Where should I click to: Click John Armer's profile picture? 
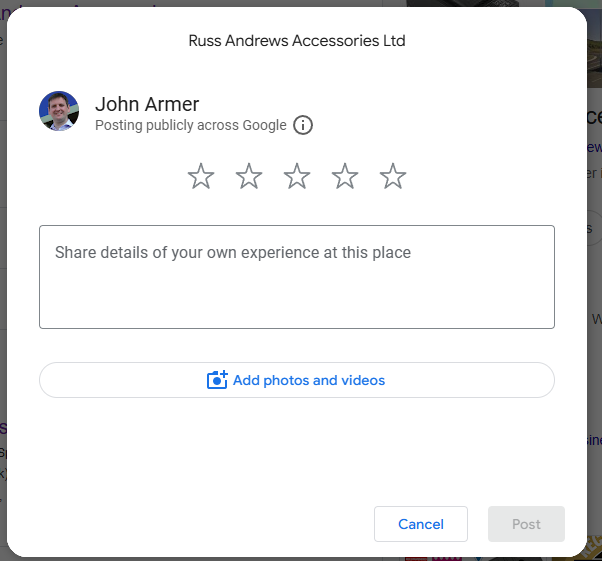pyautogui.click(x=59, y=111)
